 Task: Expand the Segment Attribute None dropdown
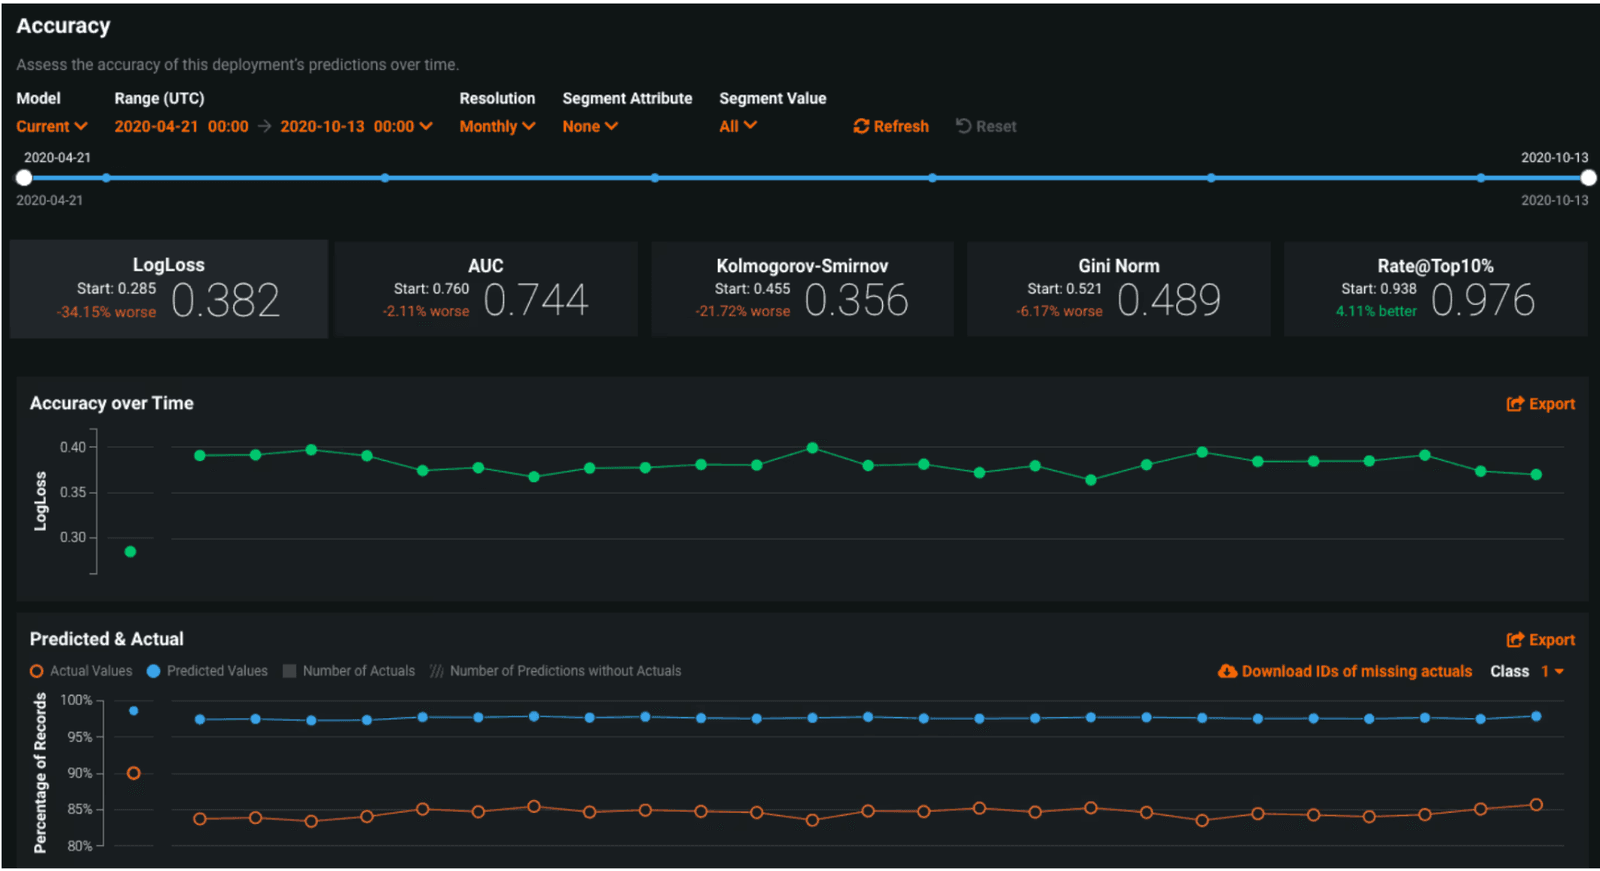pos(590,126)
